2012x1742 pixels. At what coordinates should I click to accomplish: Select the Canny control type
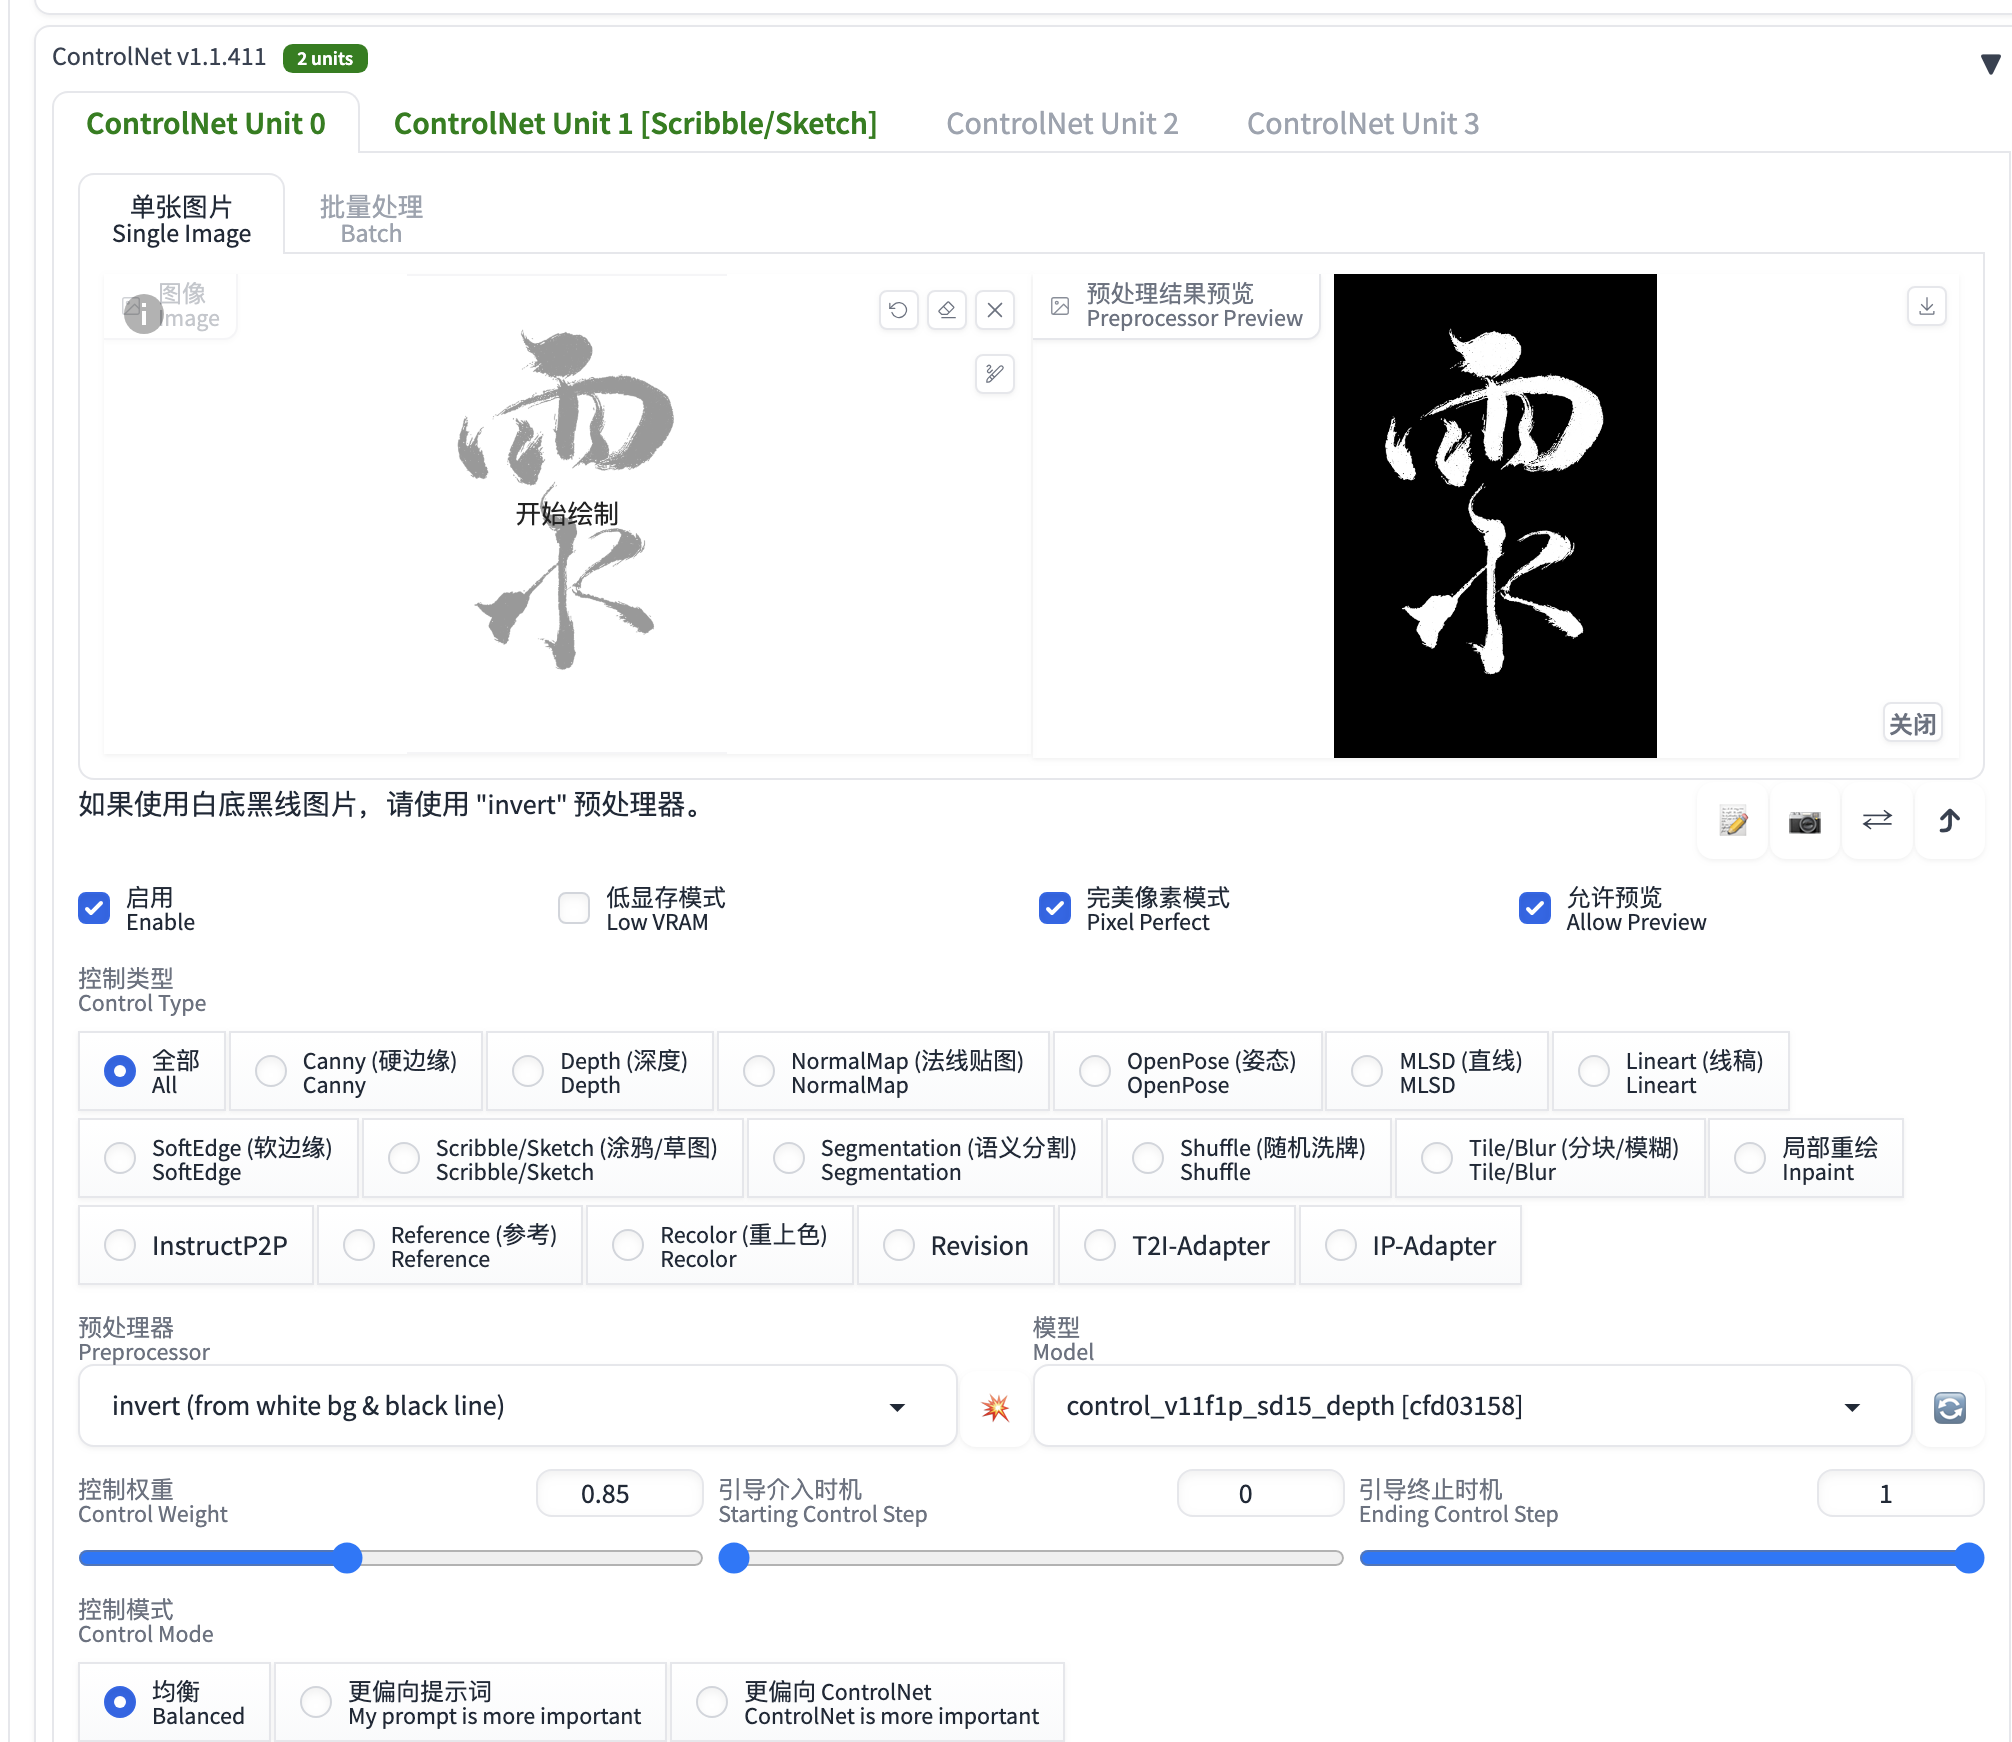(x=356, y=1071)
